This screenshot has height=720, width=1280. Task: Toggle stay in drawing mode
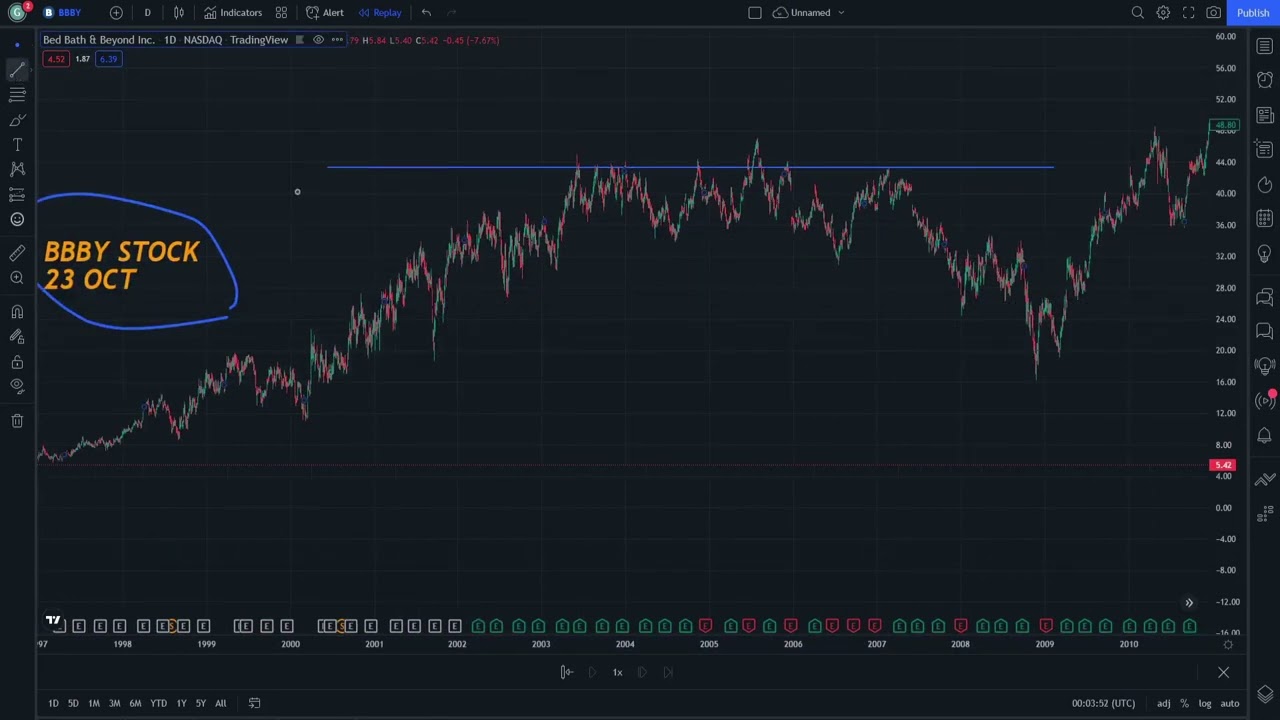click(x=17, y=337)
